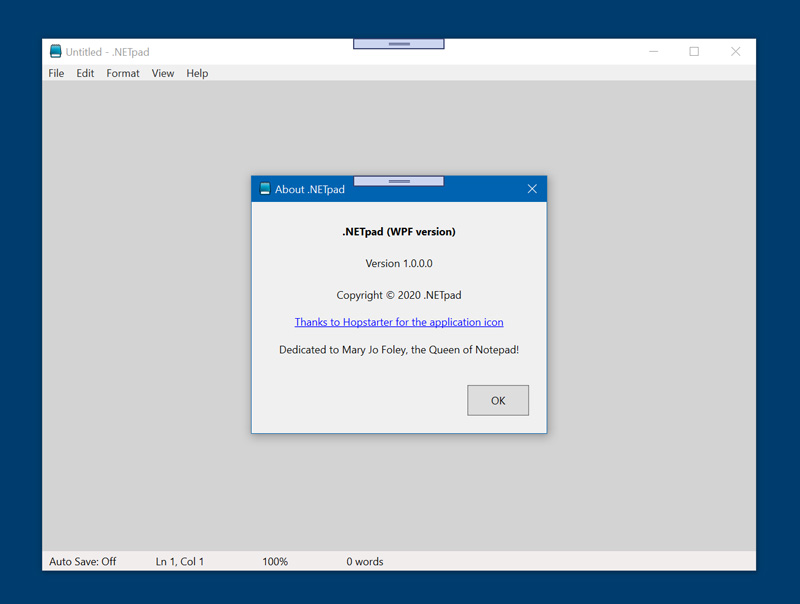Close the main .NETpad window

tap(735, 52)
